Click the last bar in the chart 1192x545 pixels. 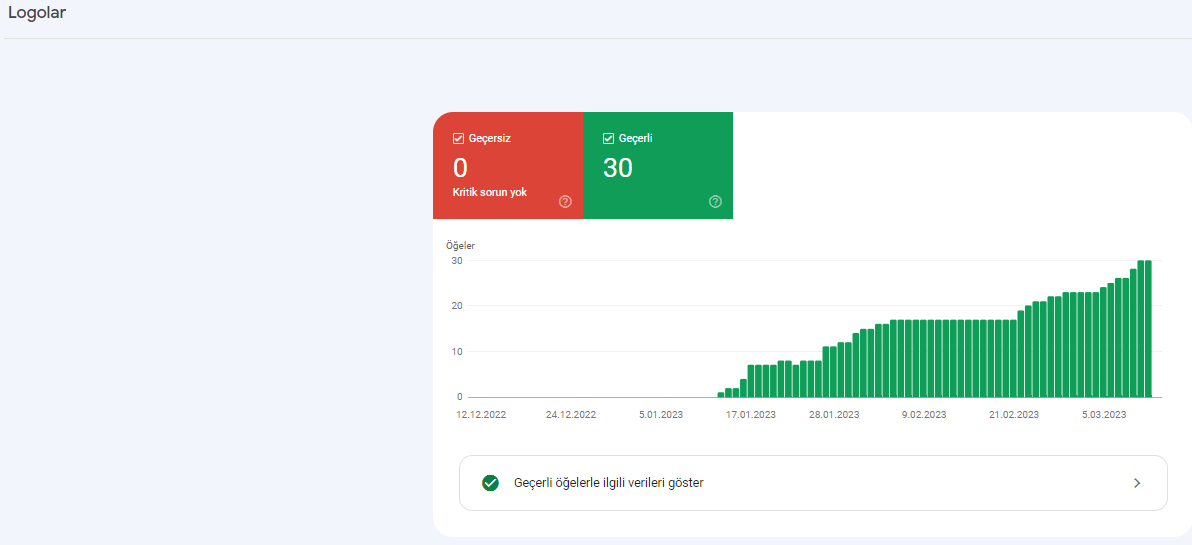coord(1148,328)
